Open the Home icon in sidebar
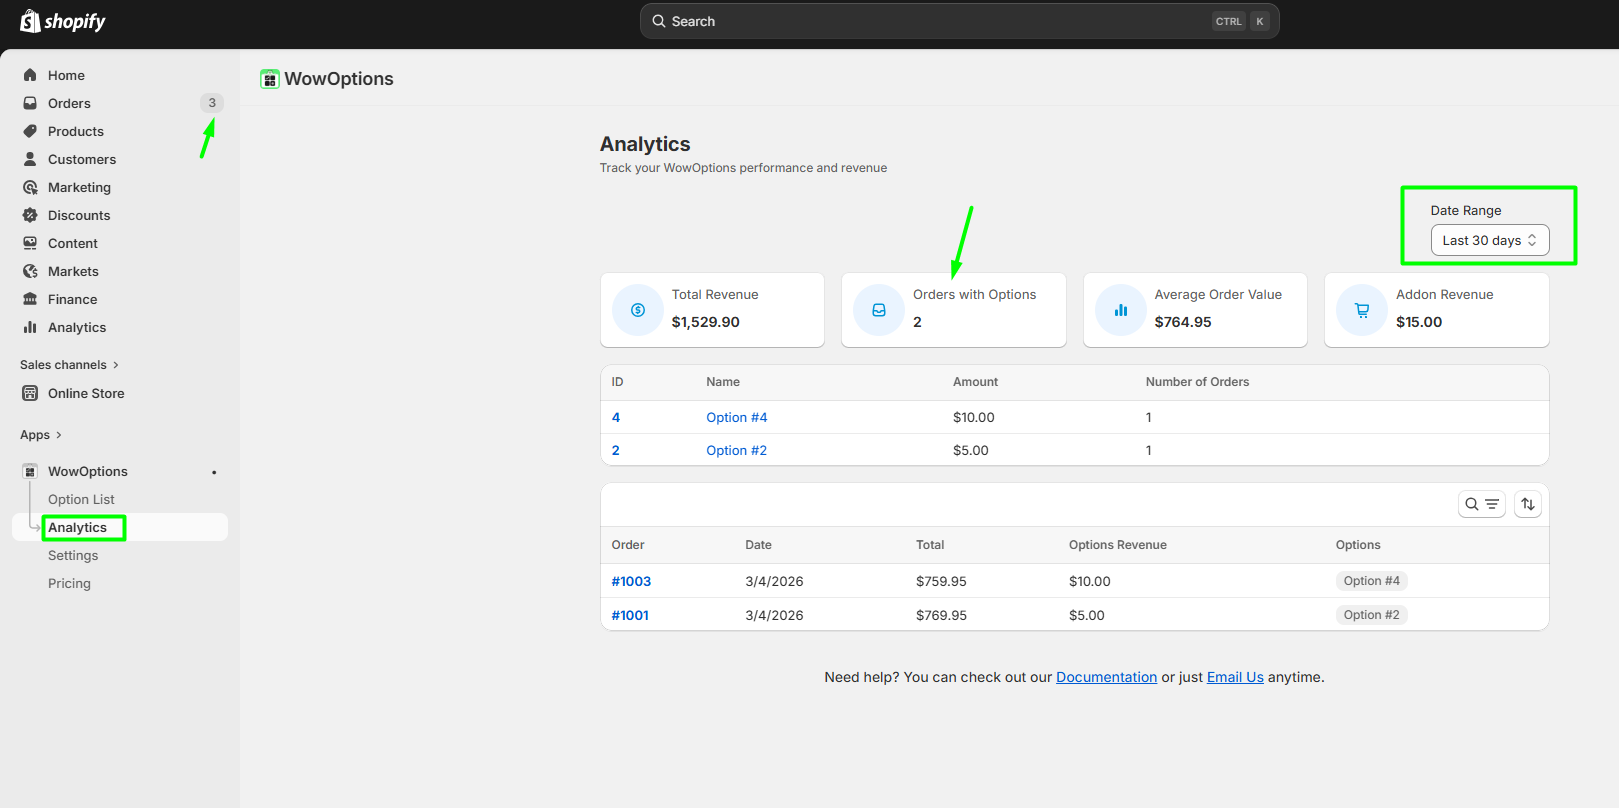This screenshot has width=1619, height=808. (x=30, y=75)
